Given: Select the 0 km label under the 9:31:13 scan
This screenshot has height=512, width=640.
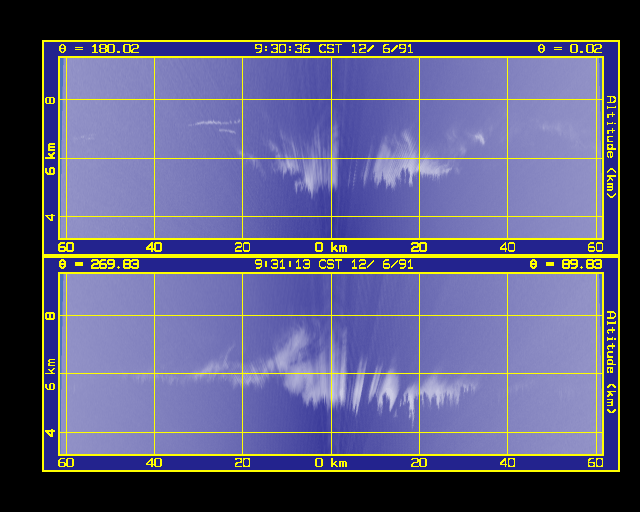Looking at the screenshot, I should (x=331, y=463).
